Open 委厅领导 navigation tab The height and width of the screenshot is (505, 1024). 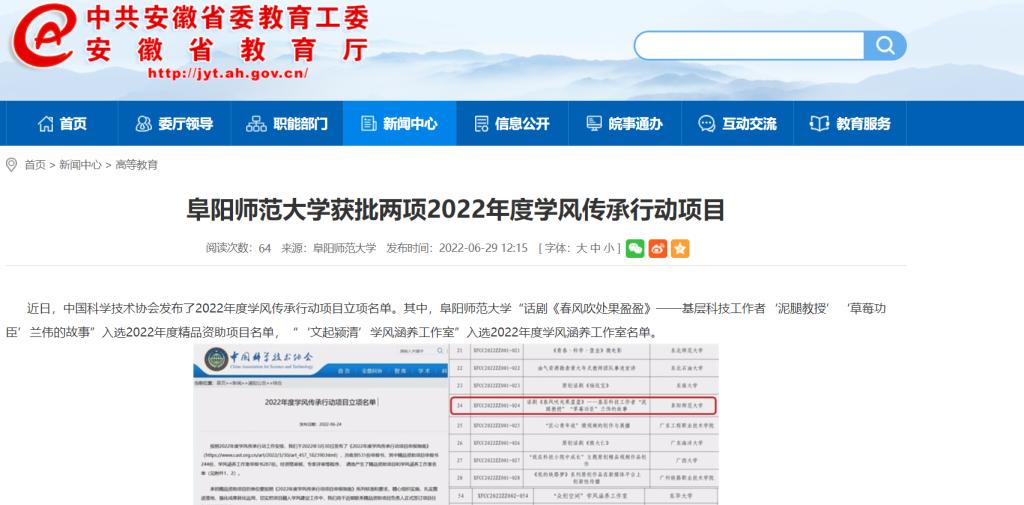[x=174, y=124]
